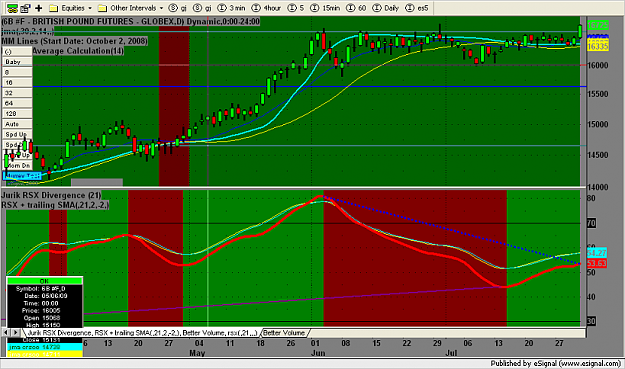Switch to the 15min interval
The width and height of the screenshot is (625, 369).
325,8
